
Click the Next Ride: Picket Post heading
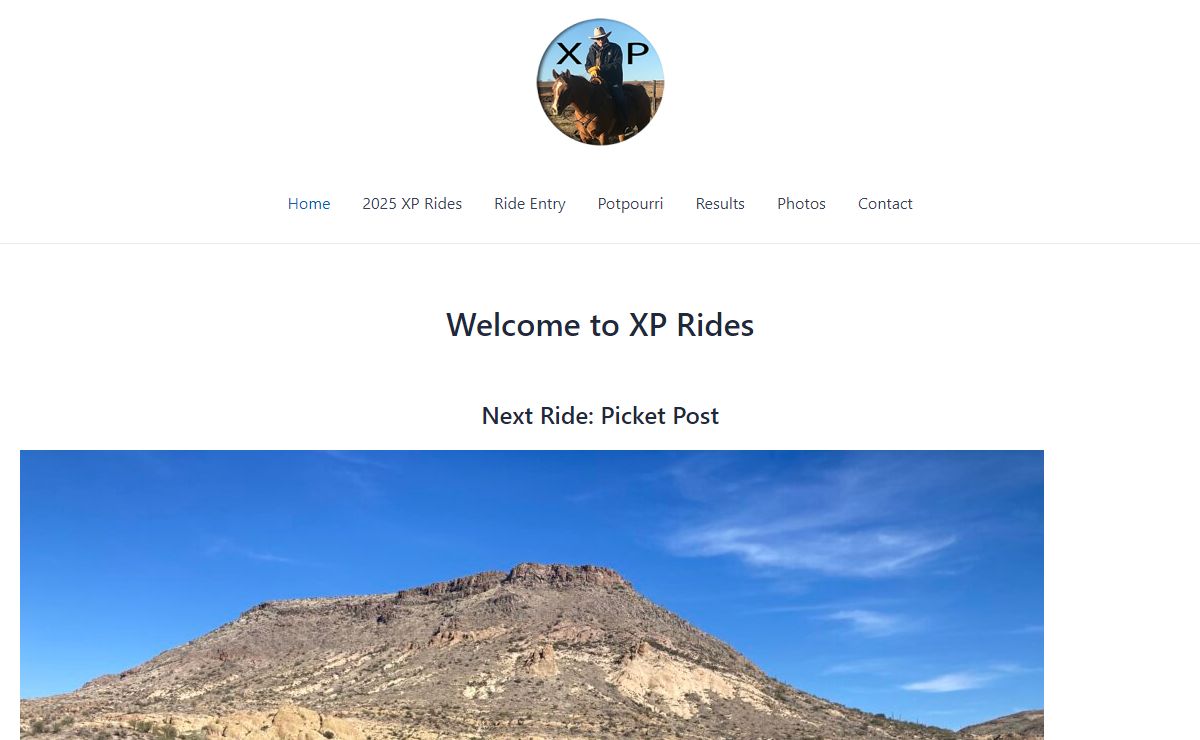click(600, 416)
